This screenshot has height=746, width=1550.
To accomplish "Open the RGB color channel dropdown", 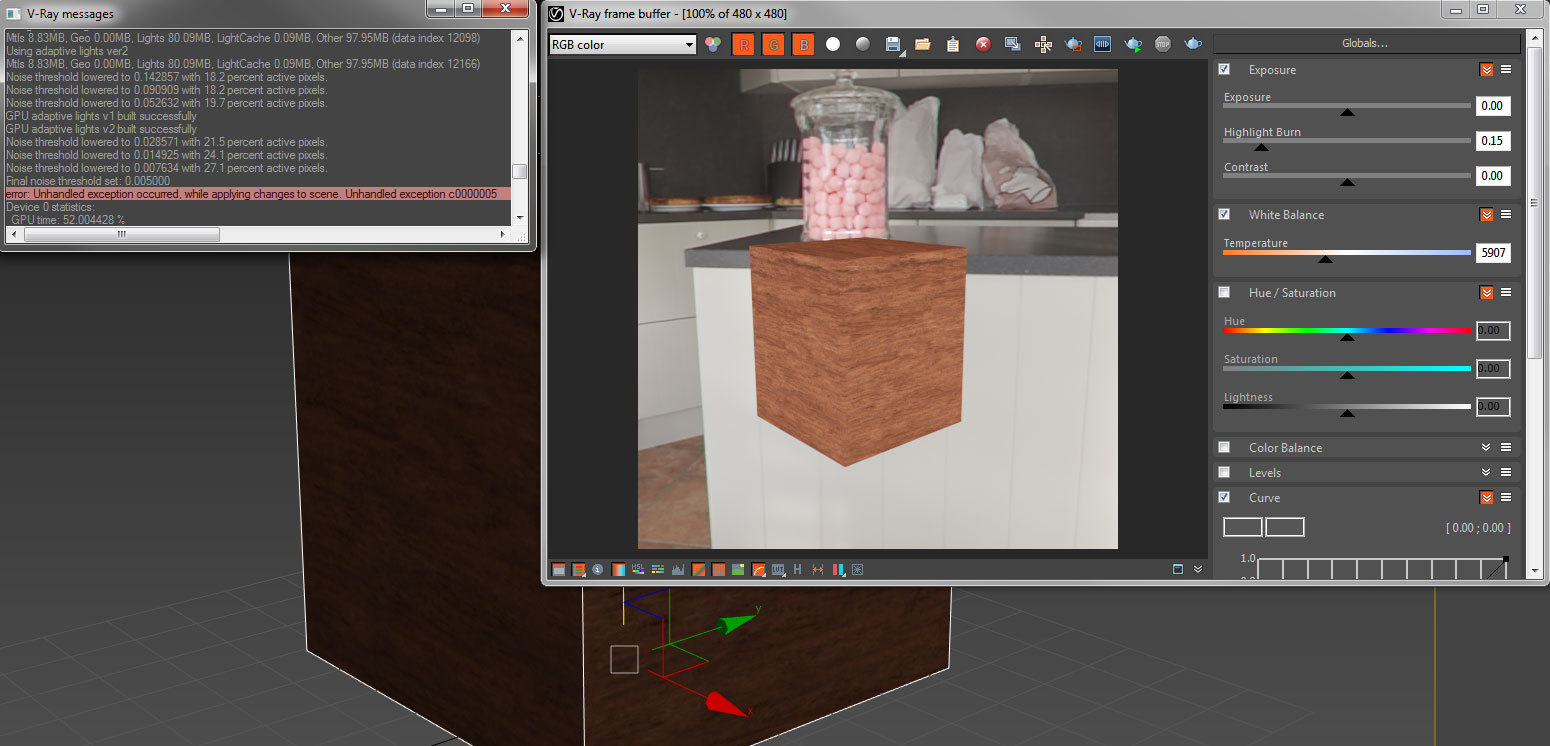I will coord(623,44).
